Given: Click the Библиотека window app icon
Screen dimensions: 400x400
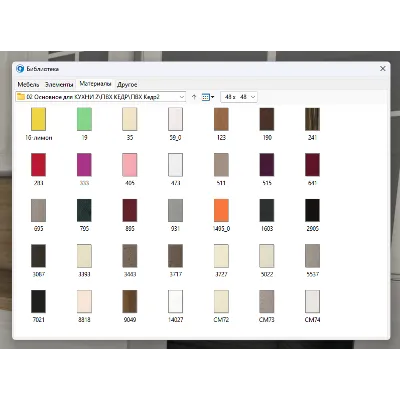Looking at the screenshot, I should click(20, 69).
